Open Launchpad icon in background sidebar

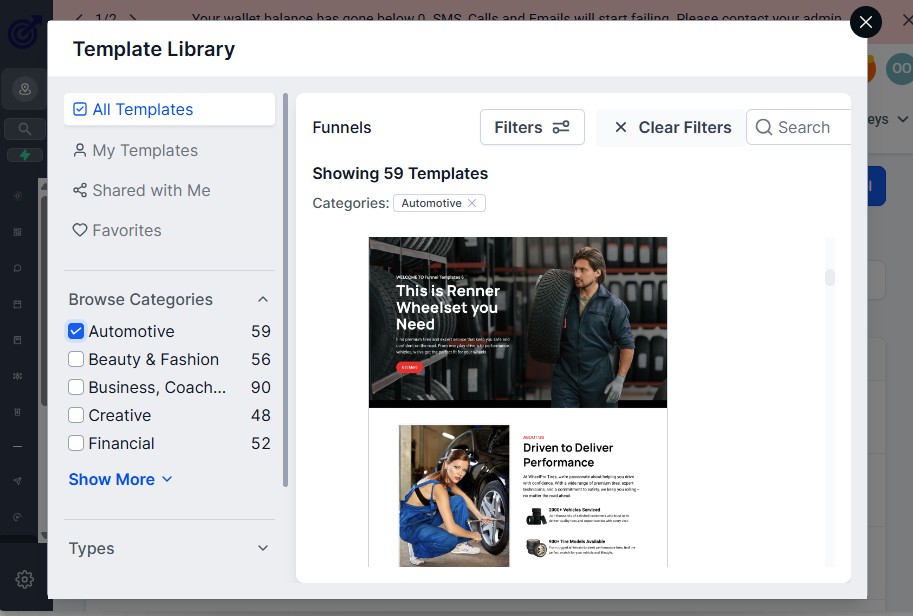17,196
